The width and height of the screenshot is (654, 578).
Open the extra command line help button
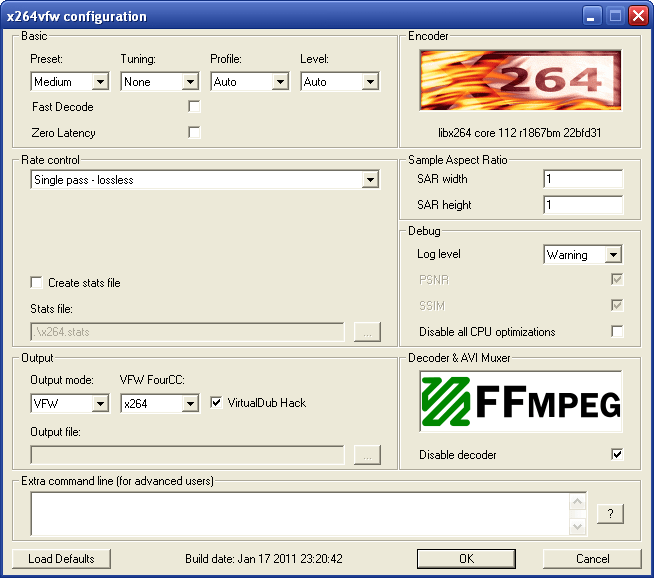pos(610,514)
